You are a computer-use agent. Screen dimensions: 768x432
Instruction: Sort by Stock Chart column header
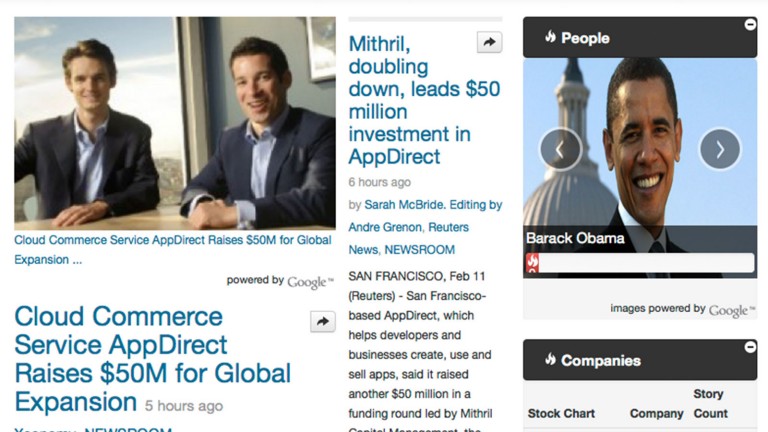pyautogui.click(x=561, y=413)
